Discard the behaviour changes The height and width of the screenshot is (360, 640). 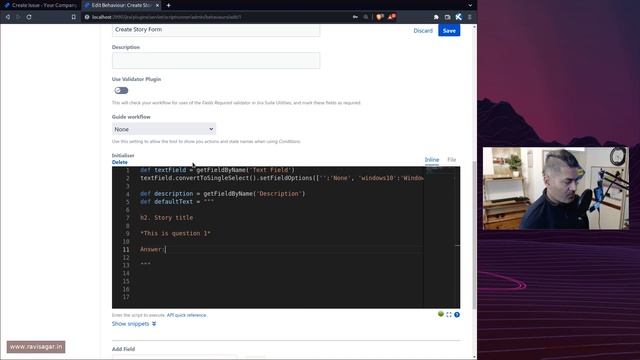coord(423,31)
